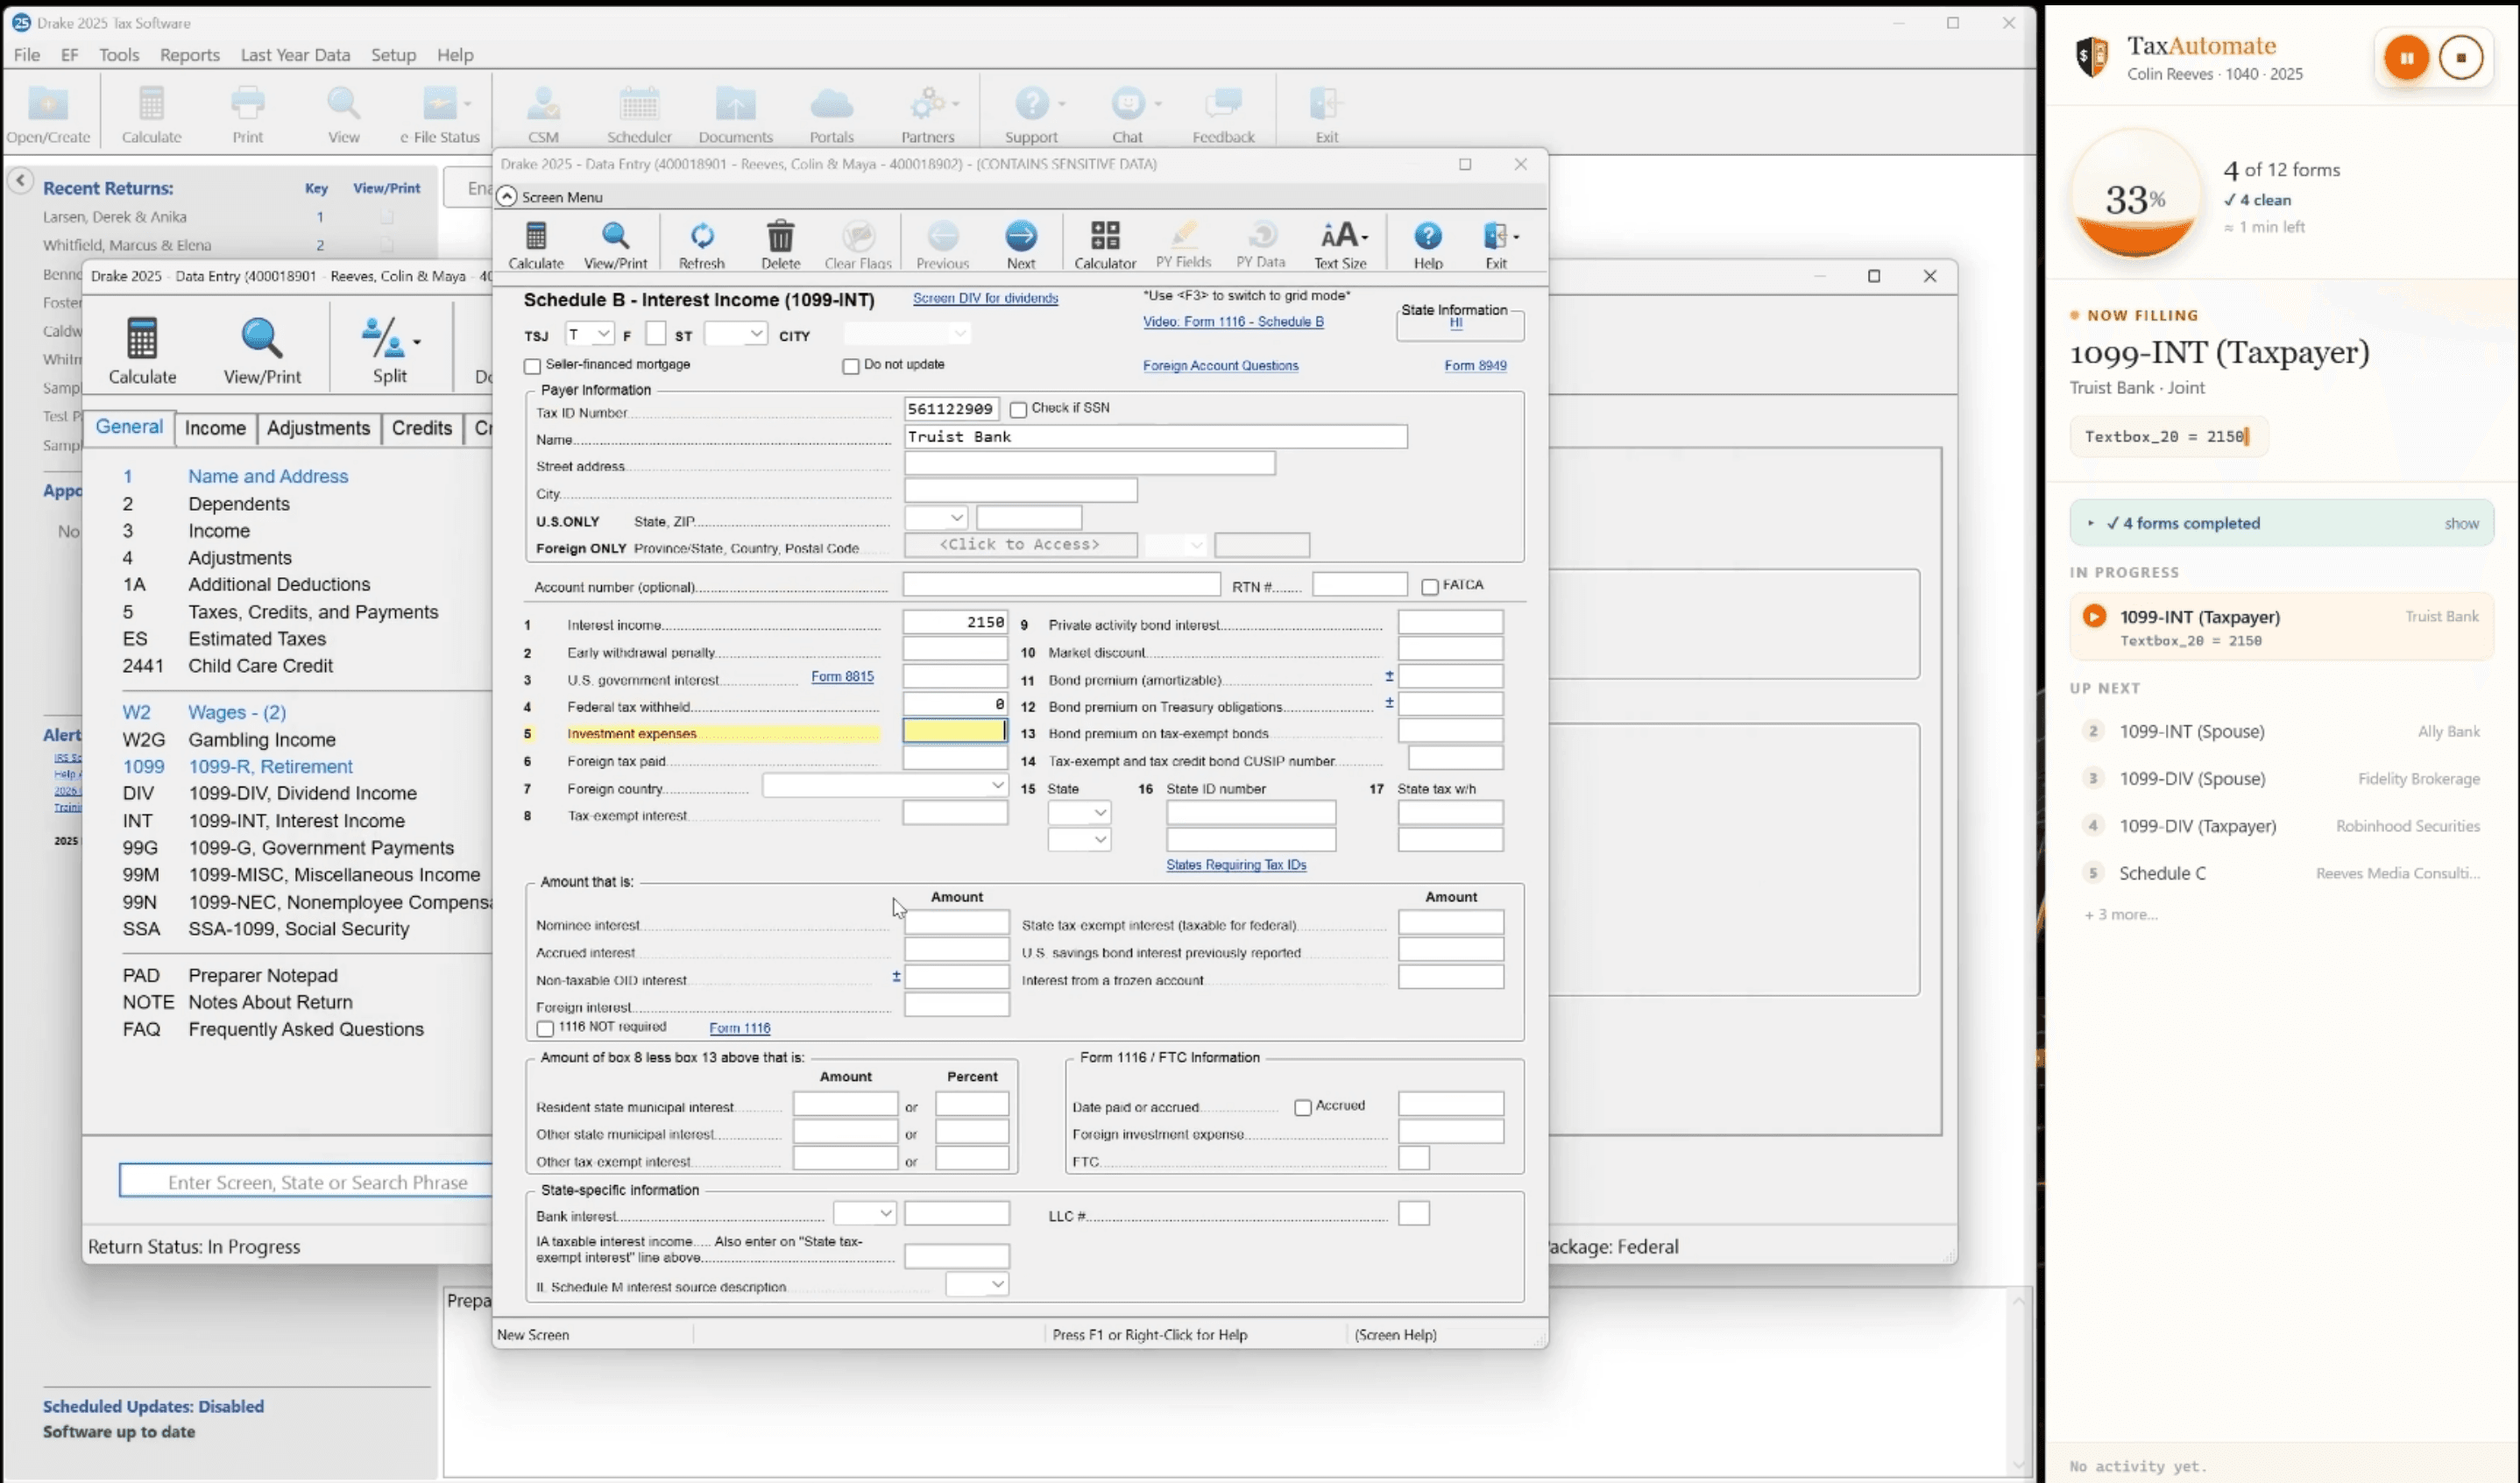This screenshot has height=1483, width=2520.
Task: Open the Portals cloud icon
Action: pos(831,116)
